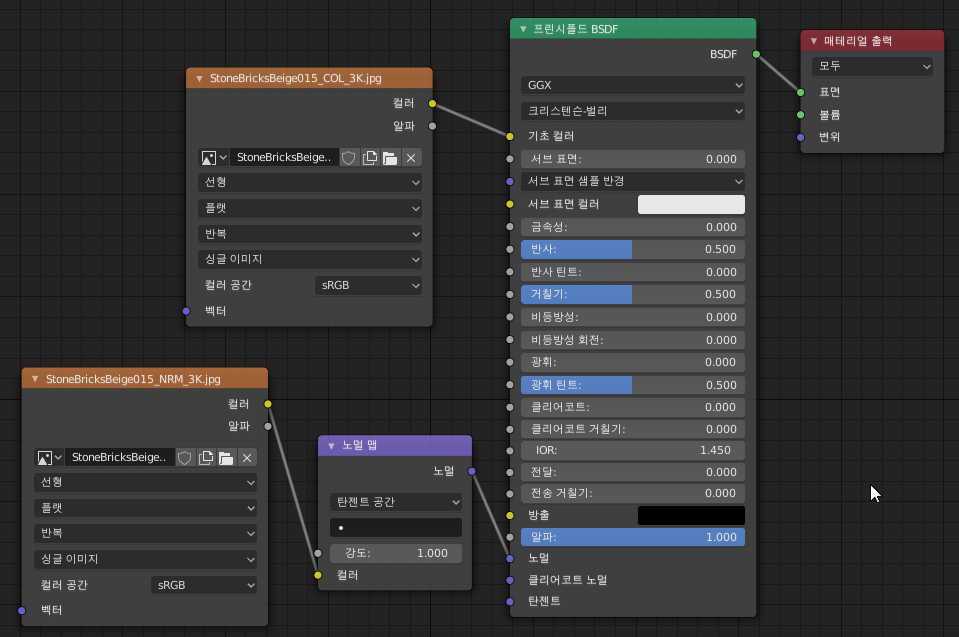Click 표면 input socket on output node
This screenshot has width=959, height=637.
coord(801,92)
